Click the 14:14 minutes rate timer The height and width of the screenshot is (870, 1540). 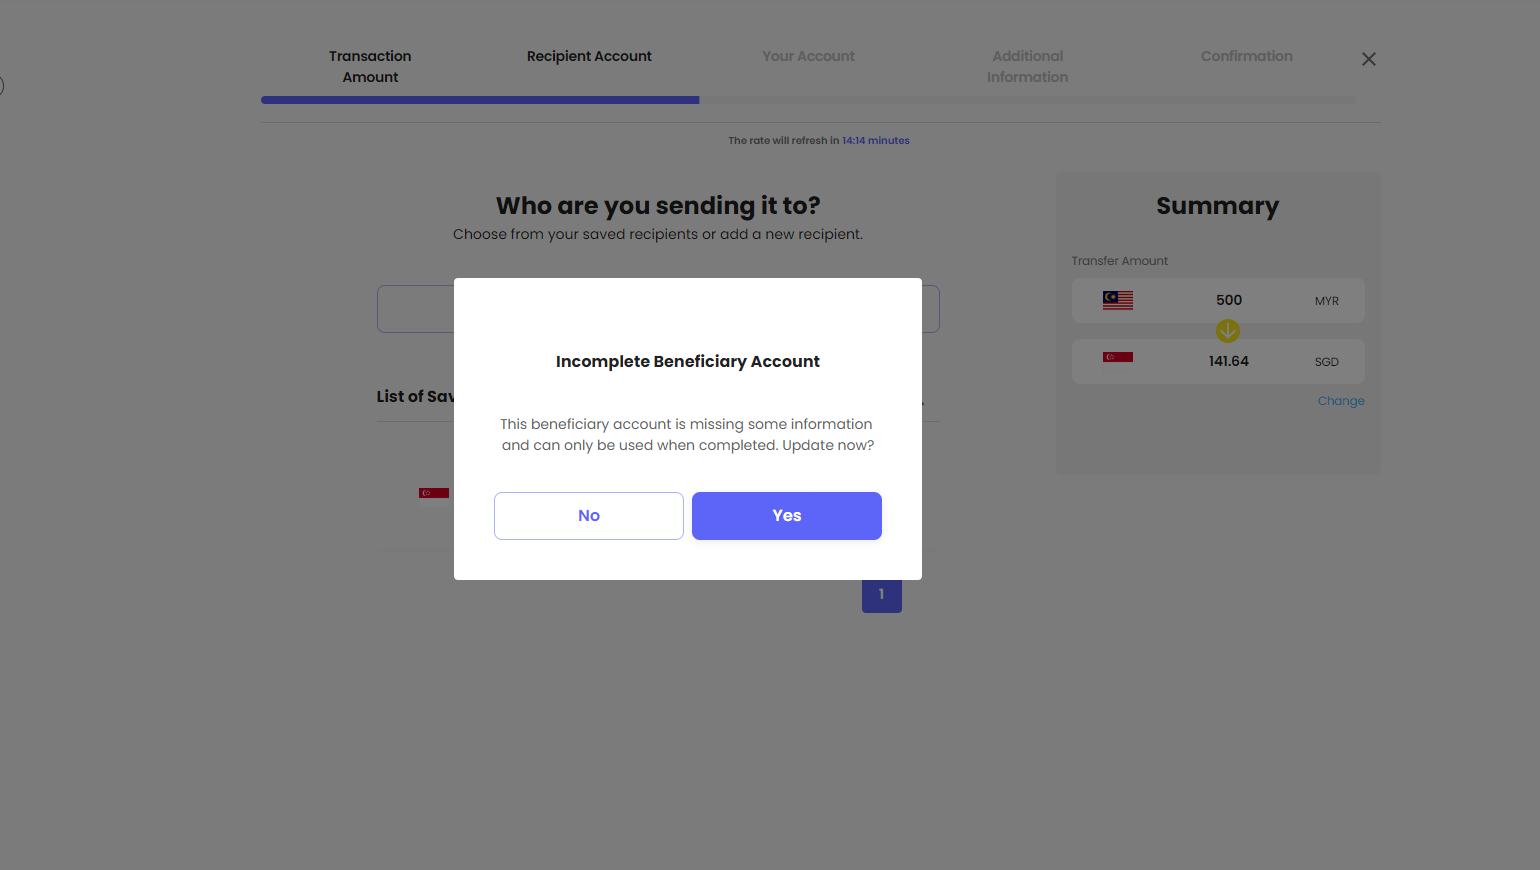[x=876, y=141]
